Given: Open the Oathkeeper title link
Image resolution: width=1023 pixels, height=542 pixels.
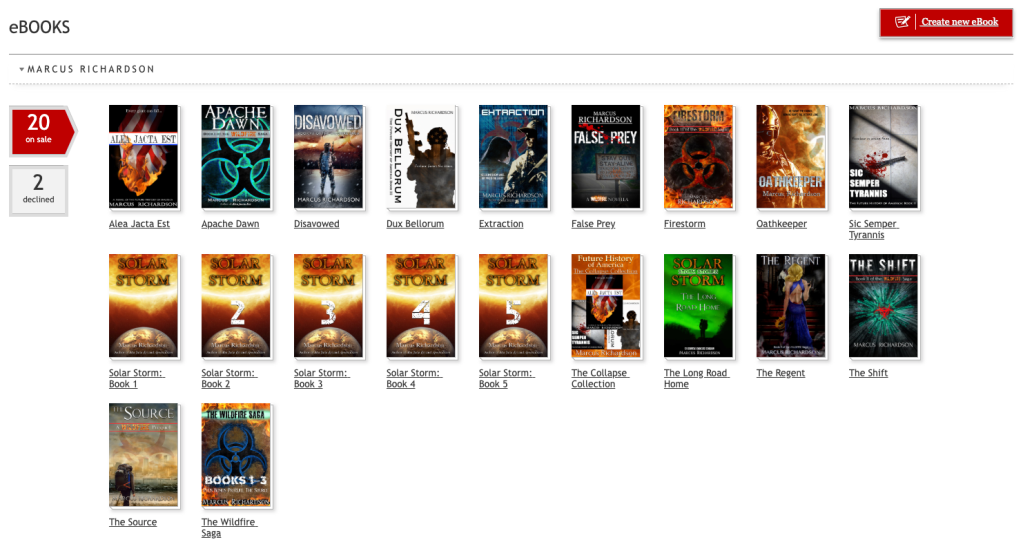Looking at the screenshot, I should [781, 224].
